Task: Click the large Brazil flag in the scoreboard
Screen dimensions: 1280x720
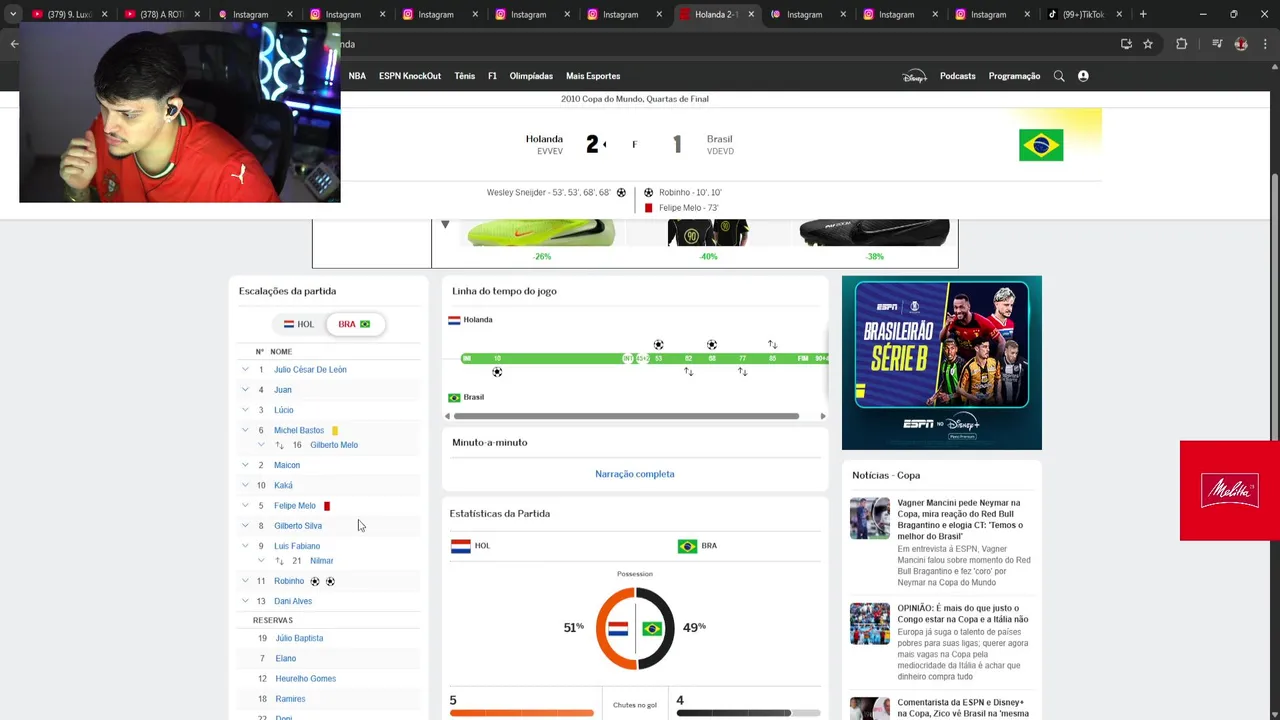Action: coord(1041,145)
